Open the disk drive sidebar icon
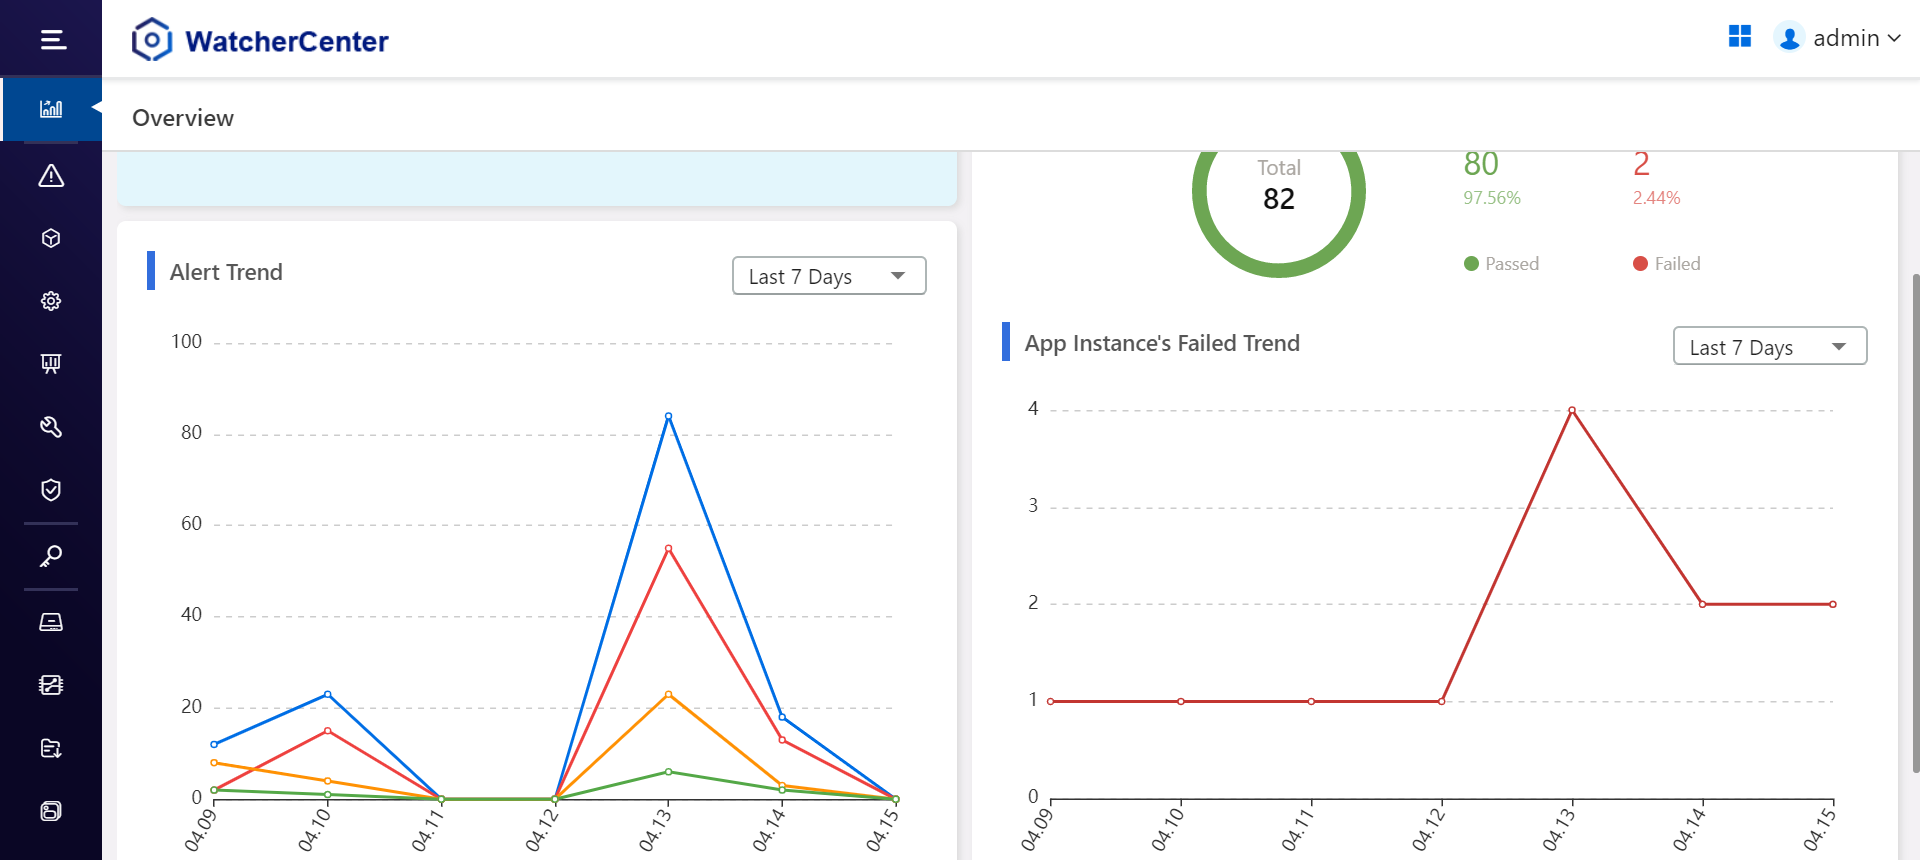Image resolution: width=1920 pixels, height=860 pixels. [x=51, y=622]
